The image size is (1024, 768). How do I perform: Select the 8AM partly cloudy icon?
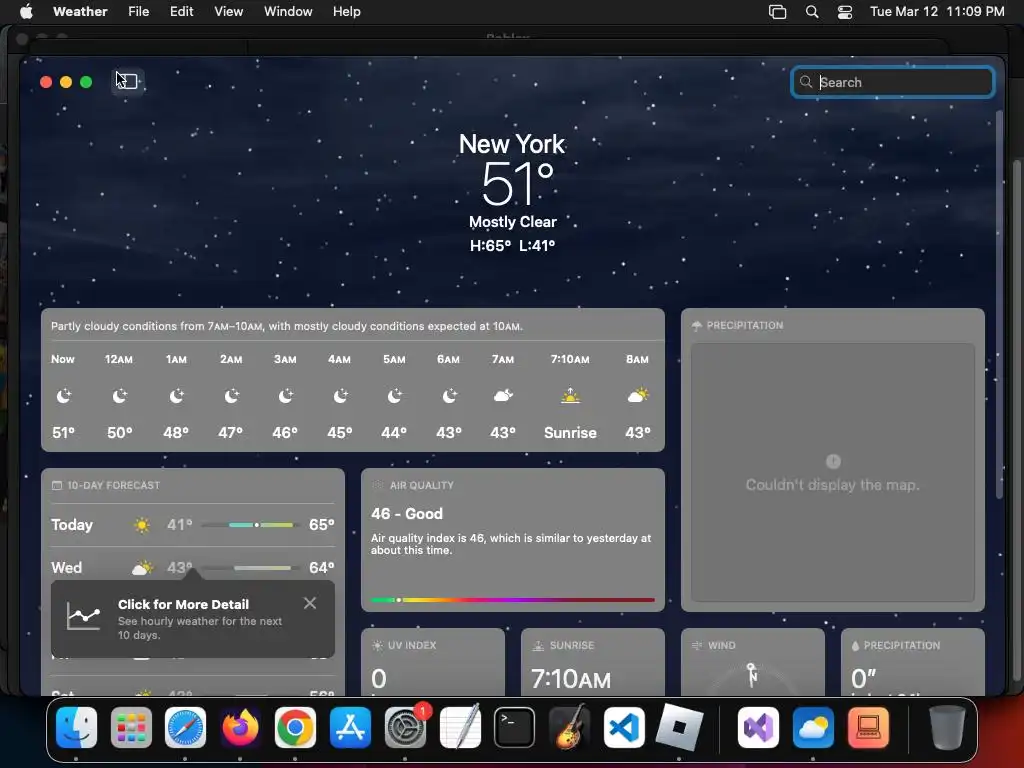tap(638, 395)
